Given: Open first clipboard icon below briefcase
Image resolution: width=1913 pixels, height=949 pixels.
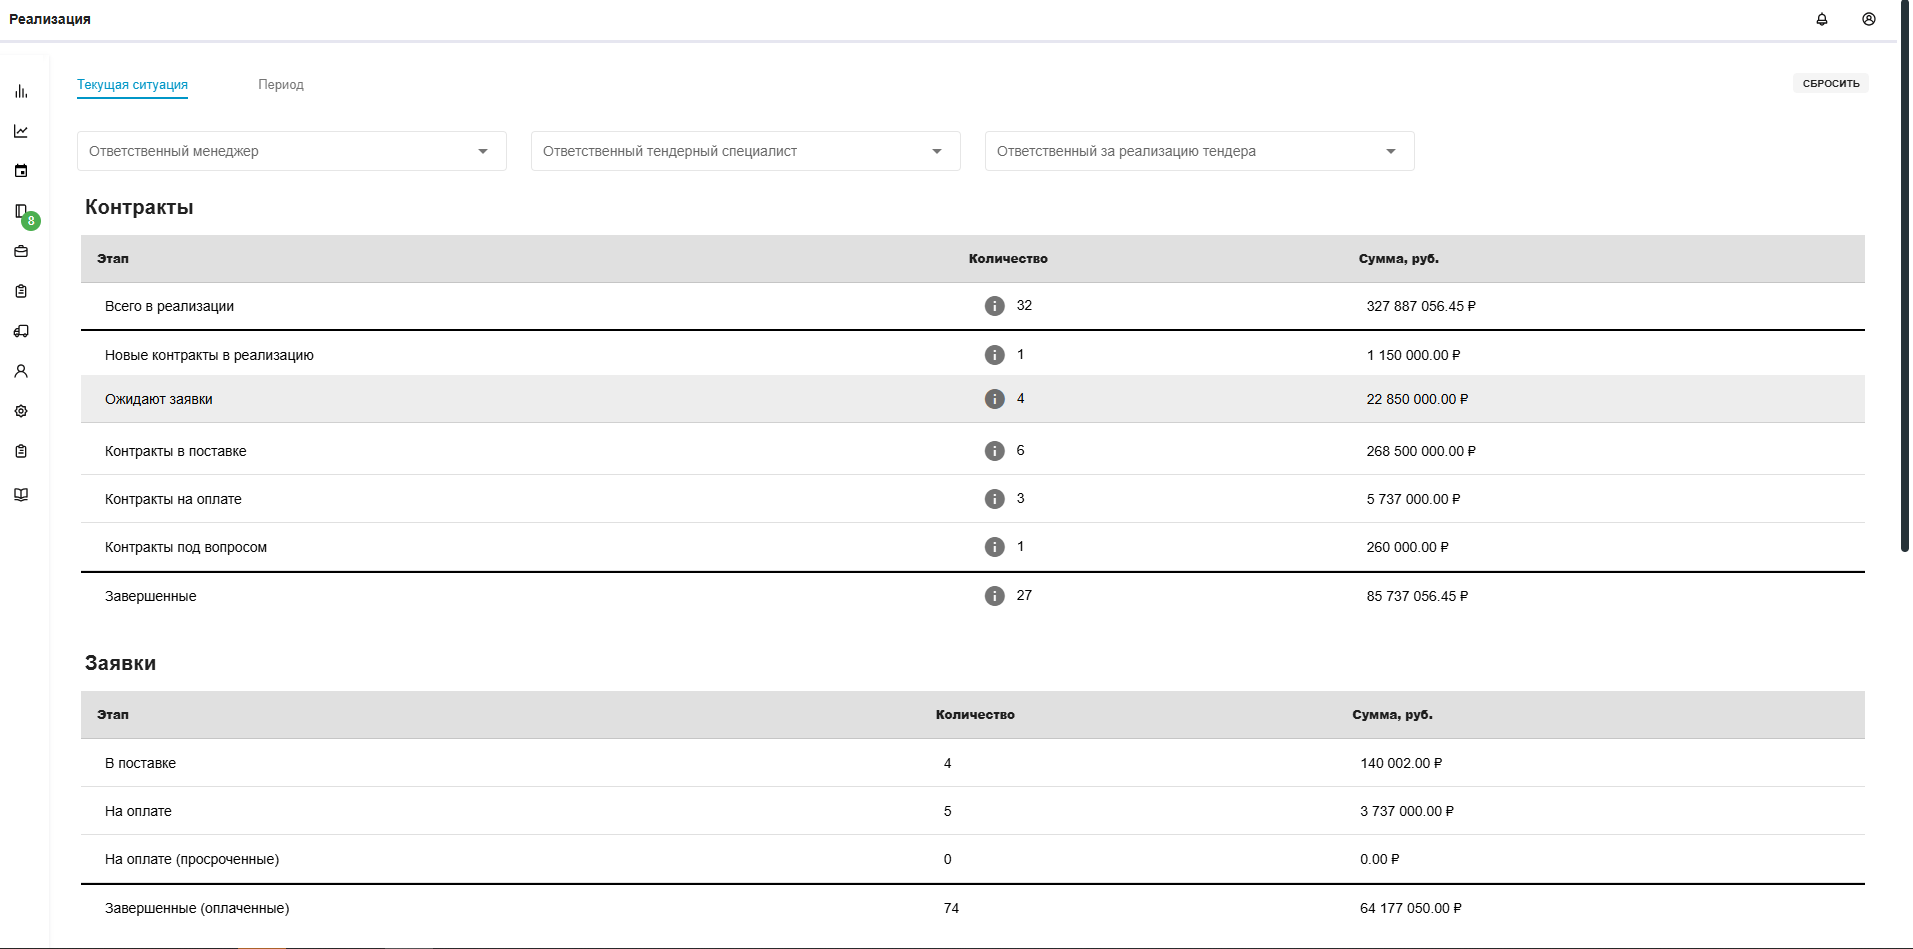Looking at the screenshot, I should click(21, 291).
